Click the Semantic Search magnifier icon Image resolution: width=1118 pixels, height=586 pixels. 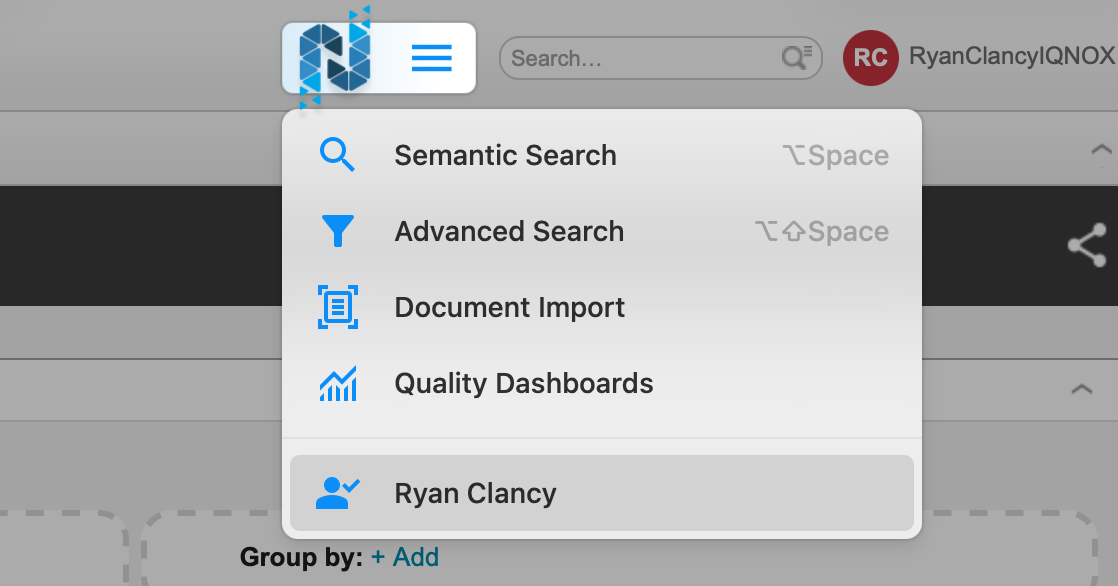[x=337, y=156]
